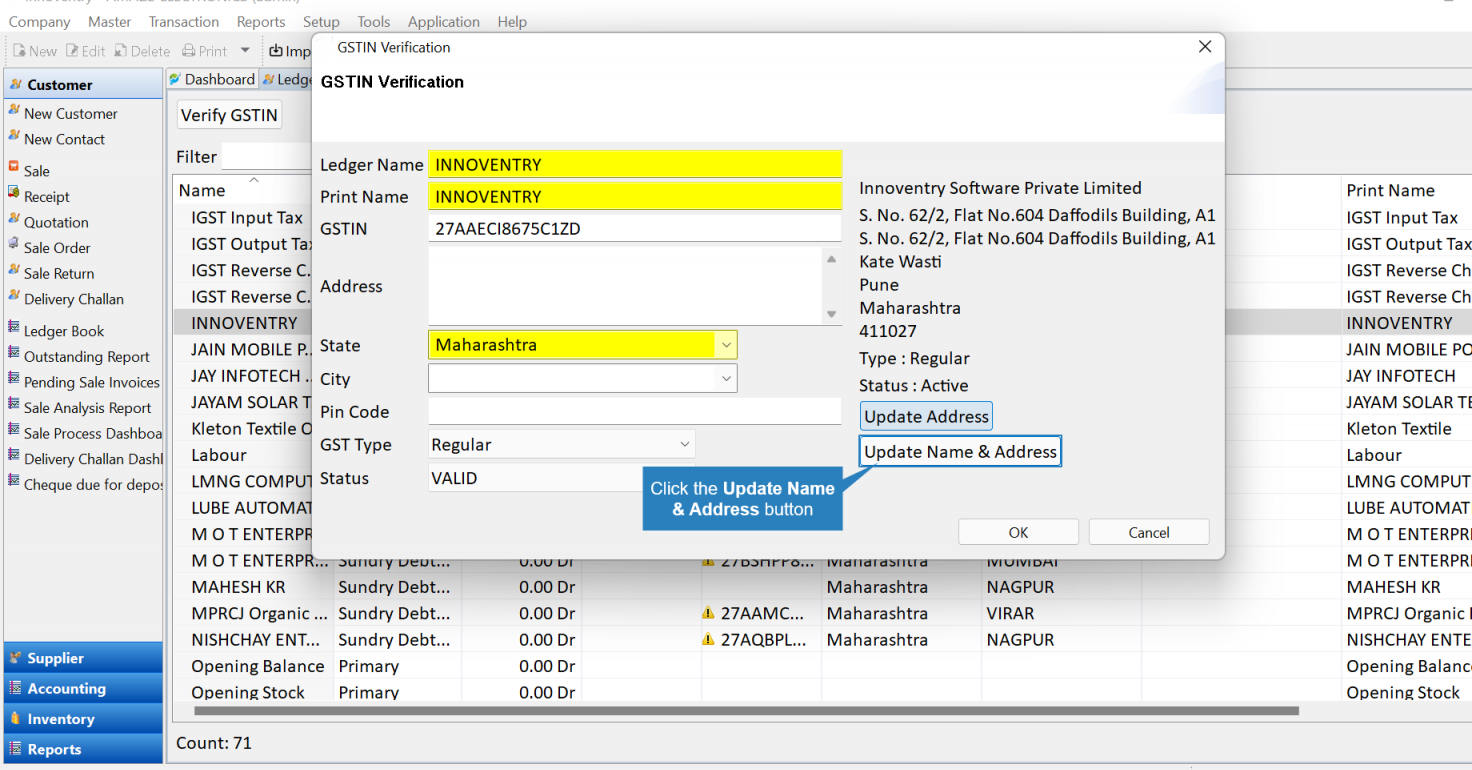Click the Address box scroll down arrow
1472x770 pixels.
pyautogui.click(x=831, y=315)
